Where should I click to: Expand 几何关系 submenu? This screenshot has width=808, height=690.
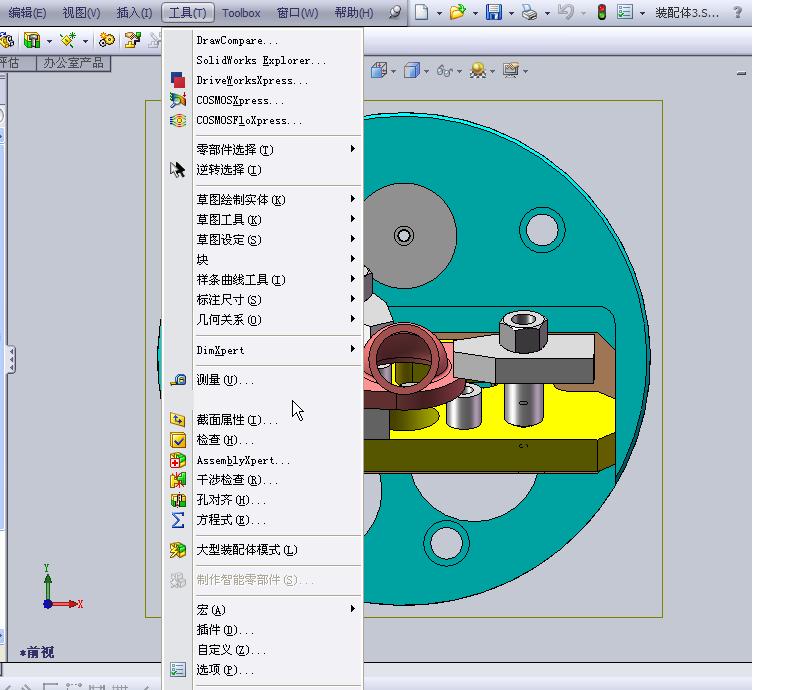[x=276, y=320]
